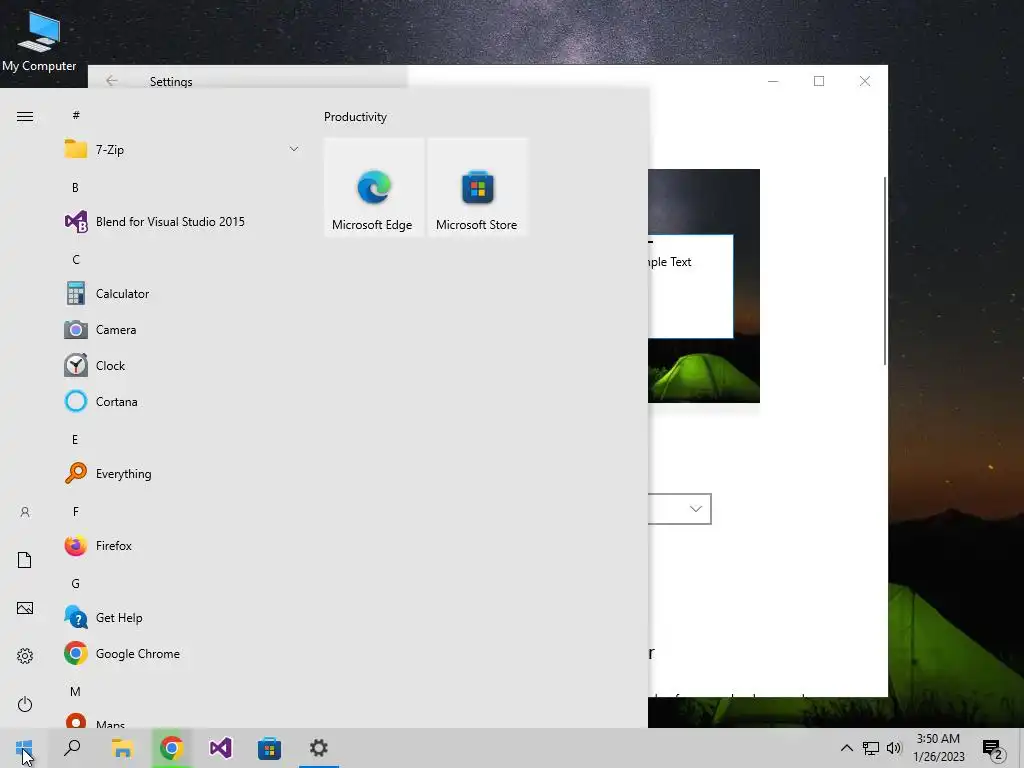
Task: Open the user account icon in Start sidebar
Action: click(x=25, y=512)
